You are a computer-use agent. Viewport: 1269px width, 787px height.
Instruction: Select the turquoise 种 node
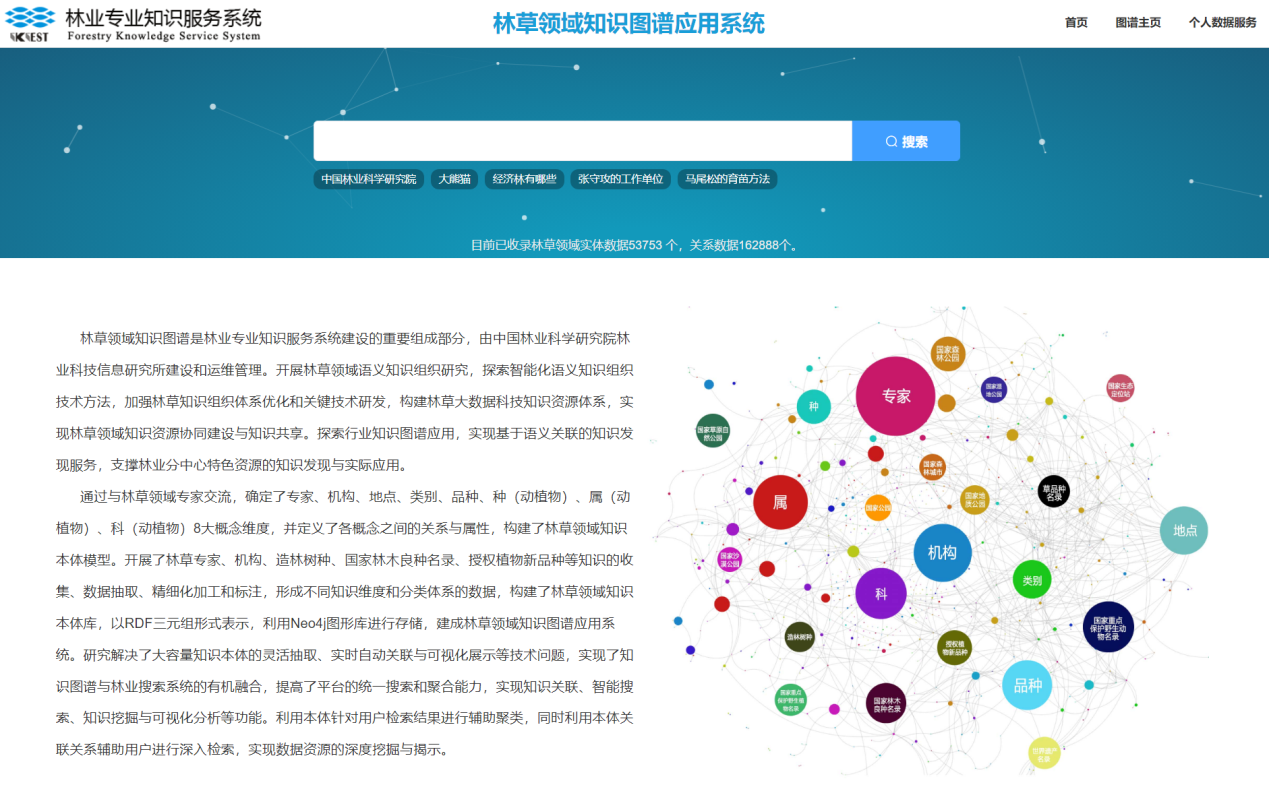pyautogui.click(x=813, y=407)
